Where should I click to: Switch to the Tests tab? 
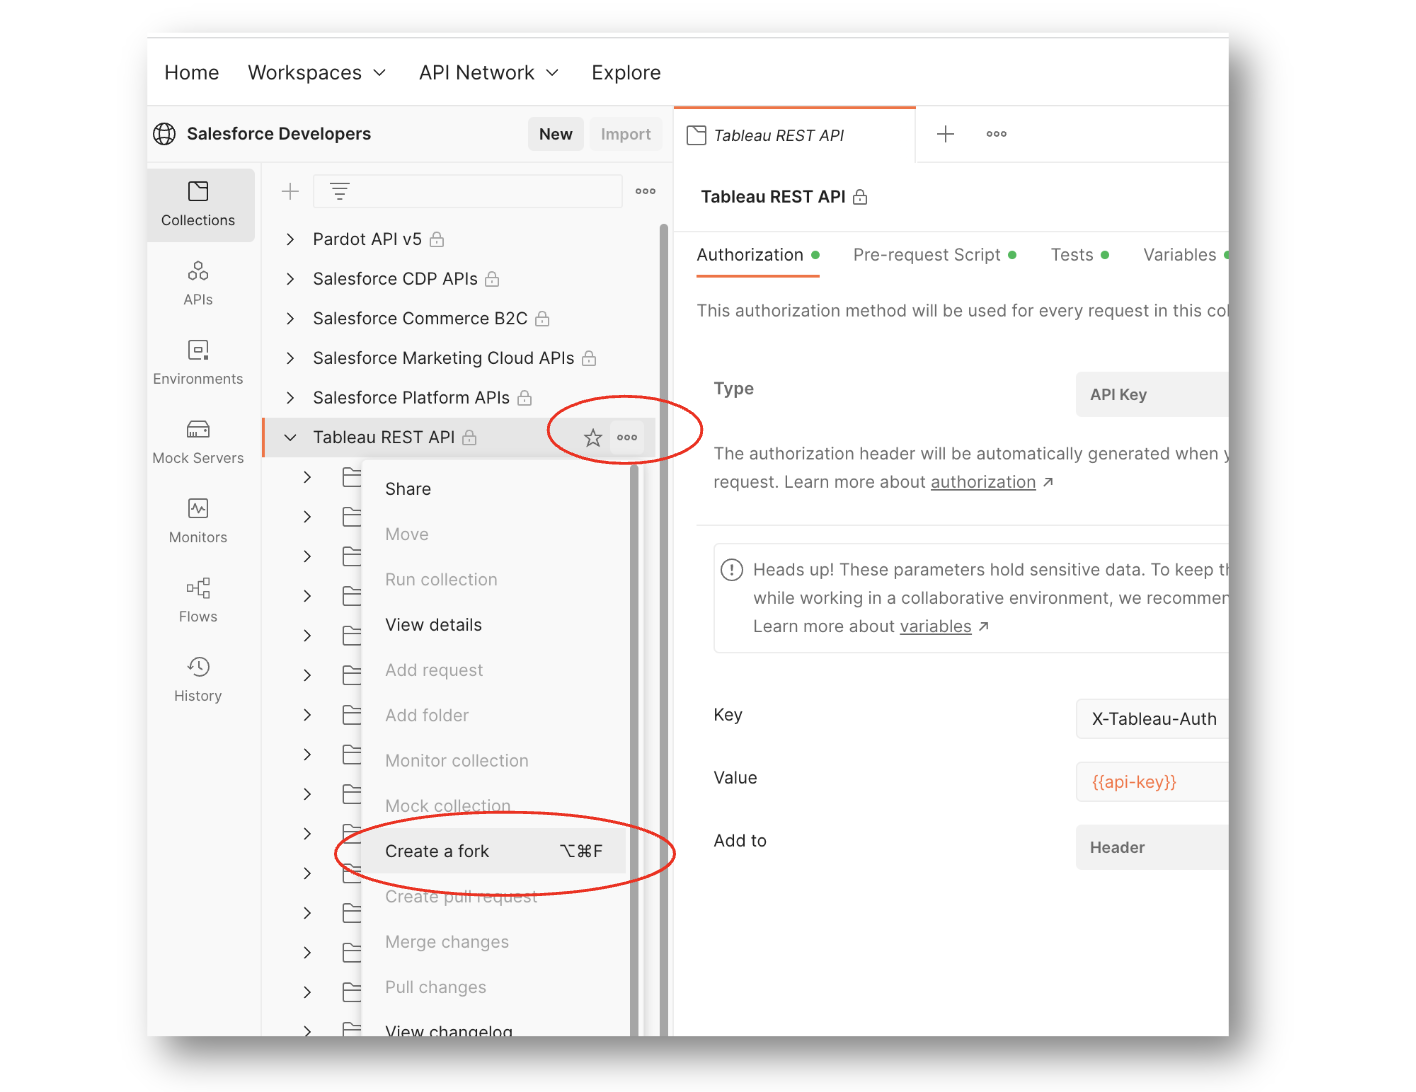pos(1079,255)
